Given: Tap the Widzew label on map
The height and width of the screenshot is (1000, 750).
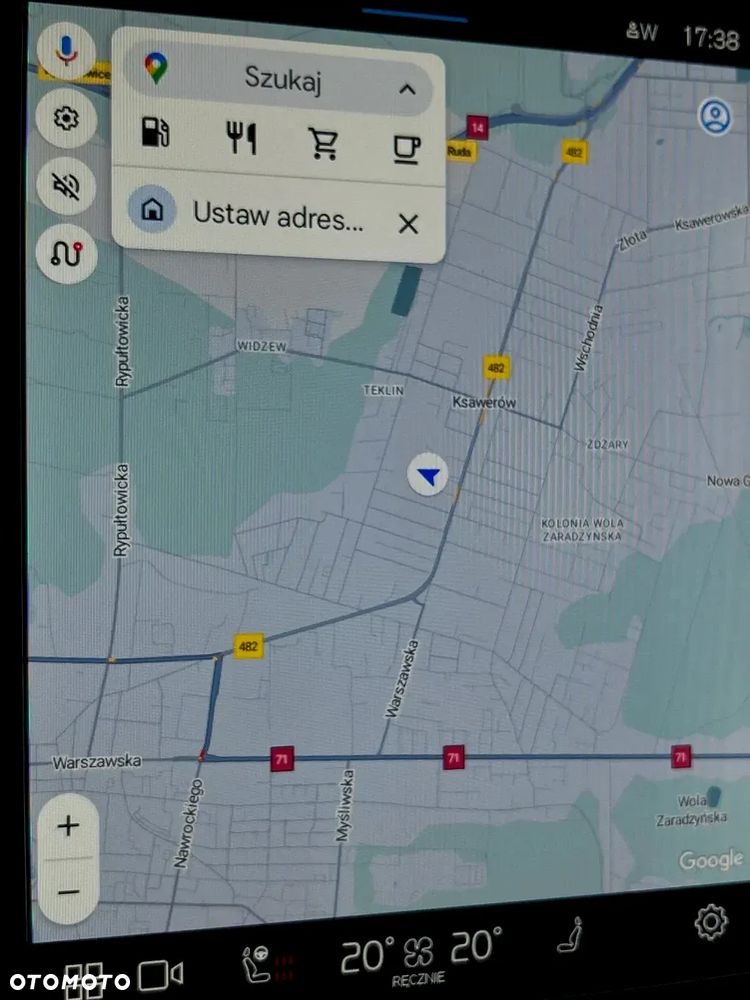Looking at the screenshot, I should pos(261,346).
